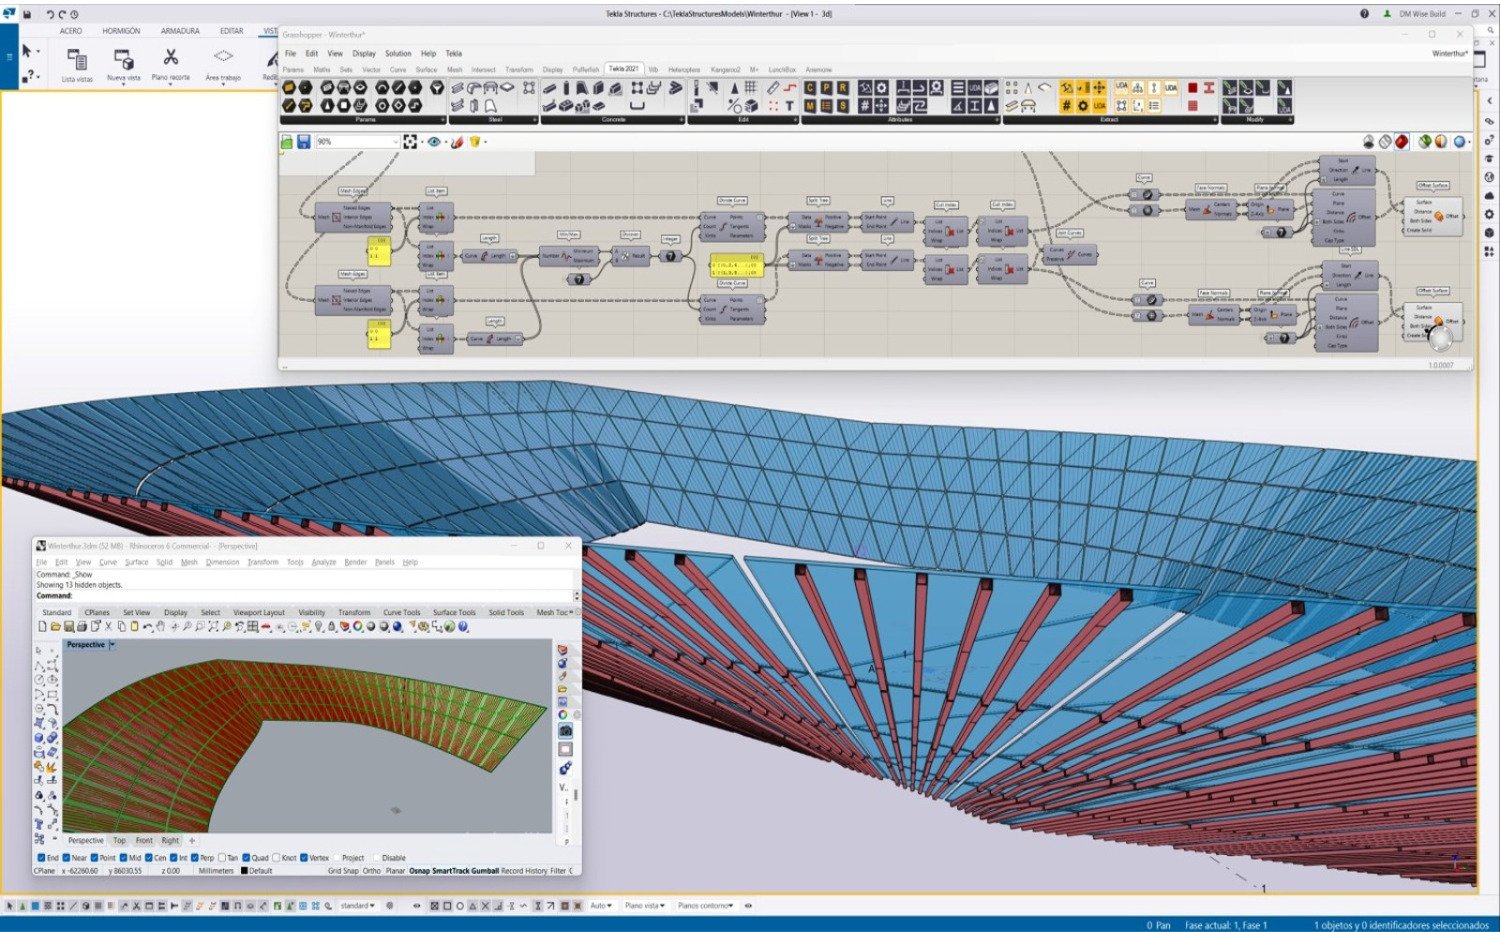Click the Rhino Open file folder icon
The image size is (1500, 932).
coord(56,627)
